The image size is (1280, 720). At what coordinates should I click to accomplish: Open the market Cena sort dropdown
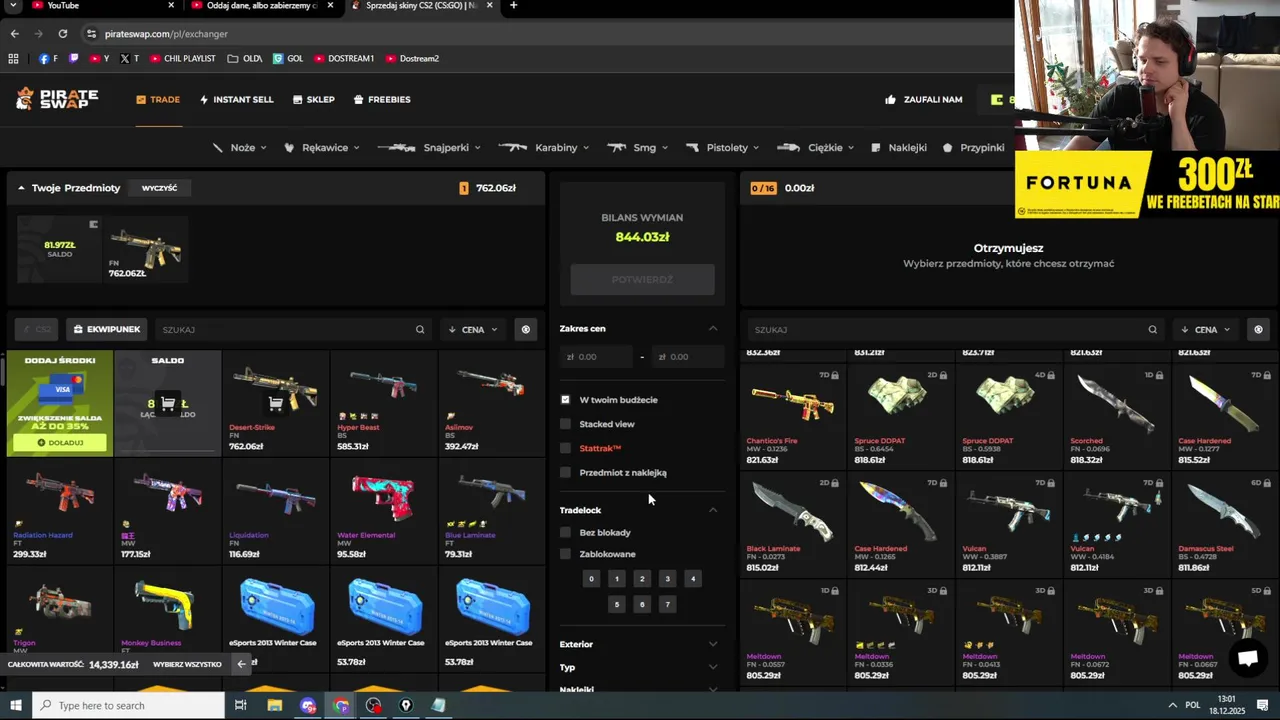pos(1206,329)
